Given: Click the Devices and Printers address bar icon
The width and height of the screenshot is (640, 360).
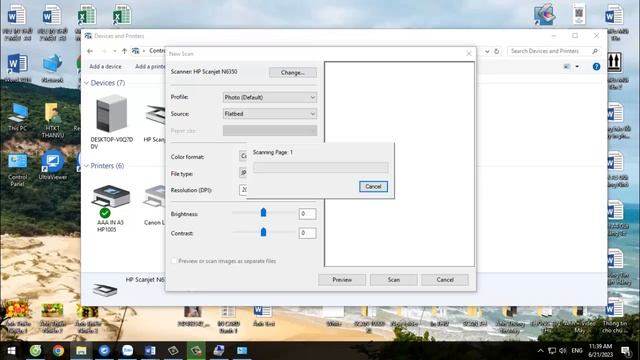Looking at the screenshot, I should (136, 51).
